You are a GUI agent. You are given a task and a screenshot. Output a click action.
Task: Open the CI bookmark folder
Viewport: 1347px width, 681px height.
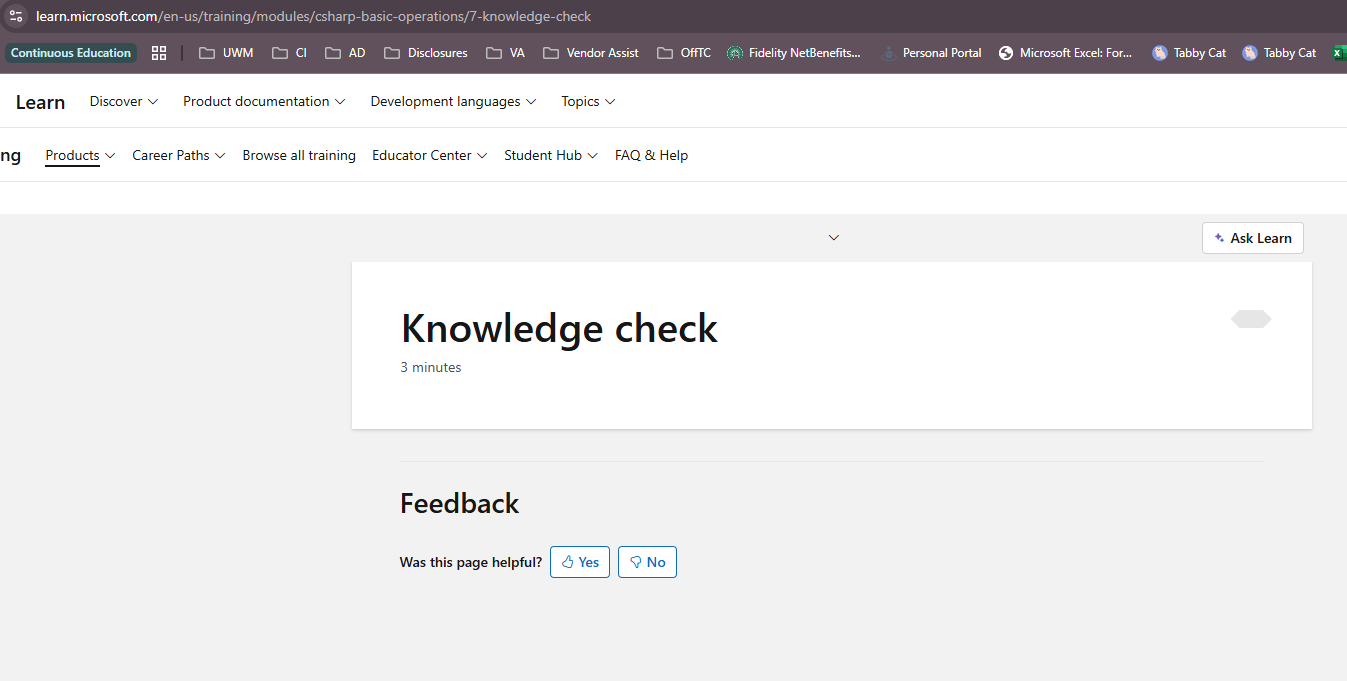(290, 53)
